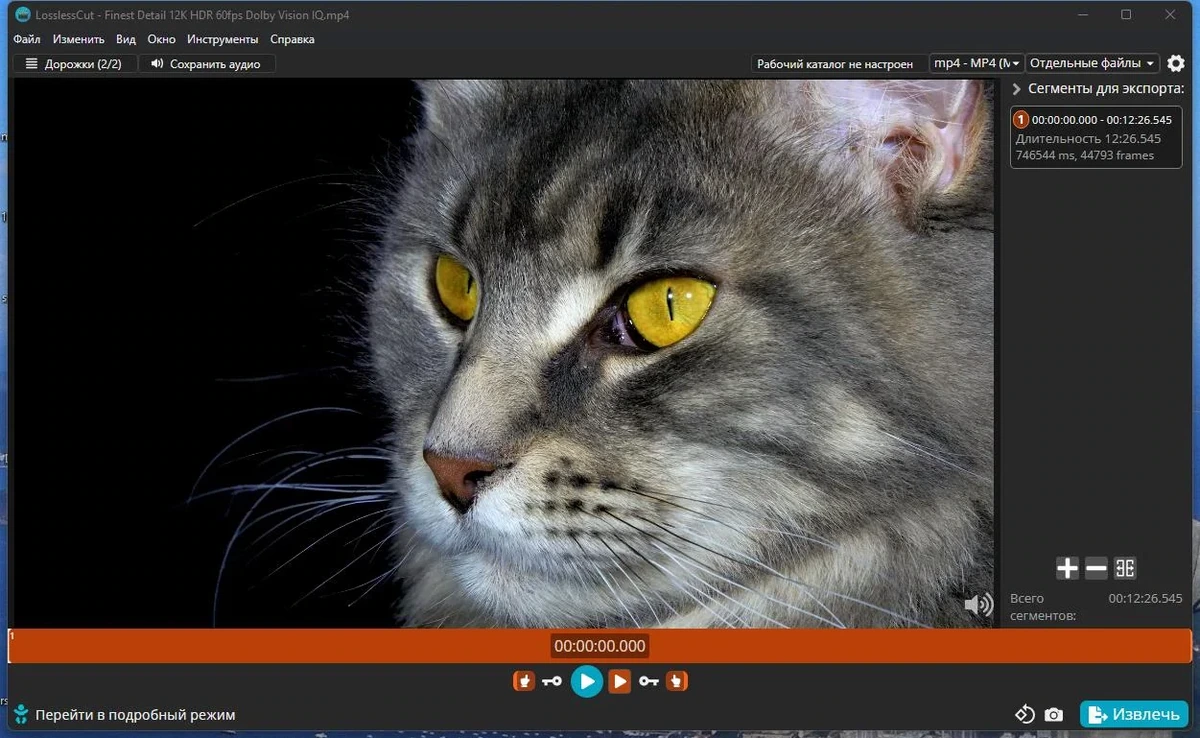Viewport: 1200px width, 738px height.
Task: Open the Файл menu
Action: coord(27,39)
